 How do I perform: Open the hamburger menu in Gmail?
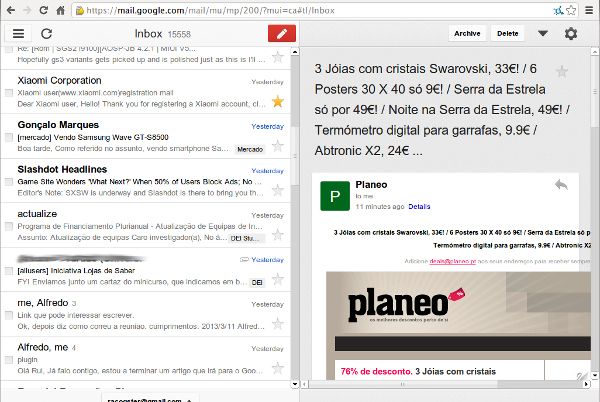coord(18,33)
